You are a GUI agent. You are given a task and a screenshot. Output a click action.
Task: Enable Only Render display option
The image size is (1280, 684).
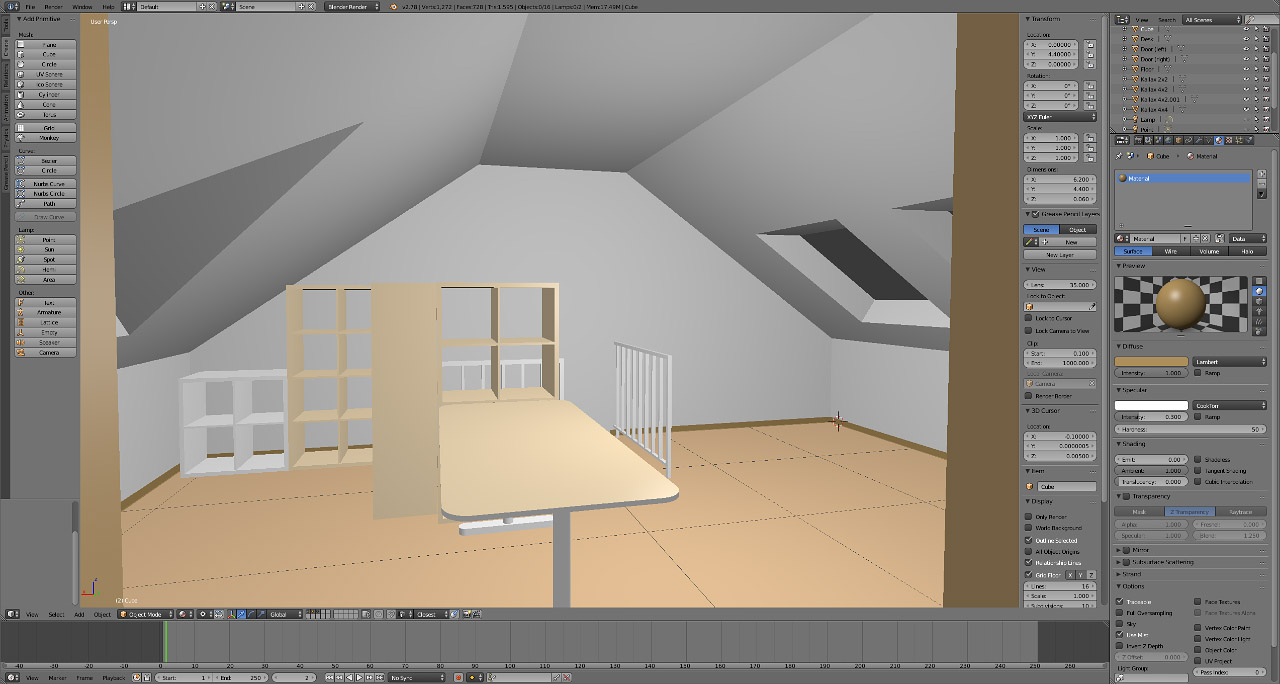pyautogui.click(x=1028, y=517)
